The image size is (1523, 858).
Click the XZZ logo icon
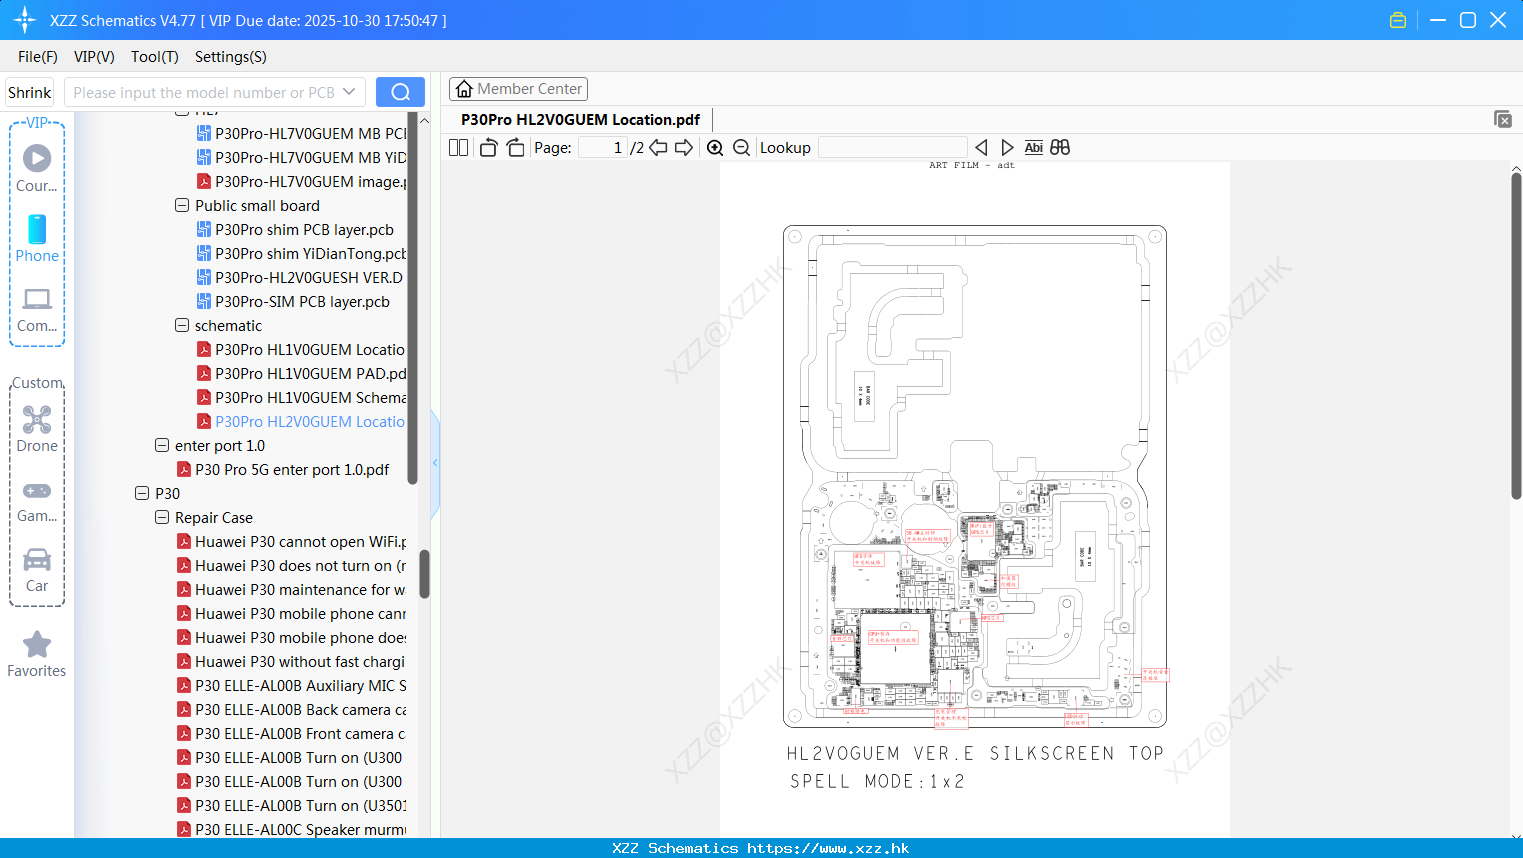click(x=25, y=20)
